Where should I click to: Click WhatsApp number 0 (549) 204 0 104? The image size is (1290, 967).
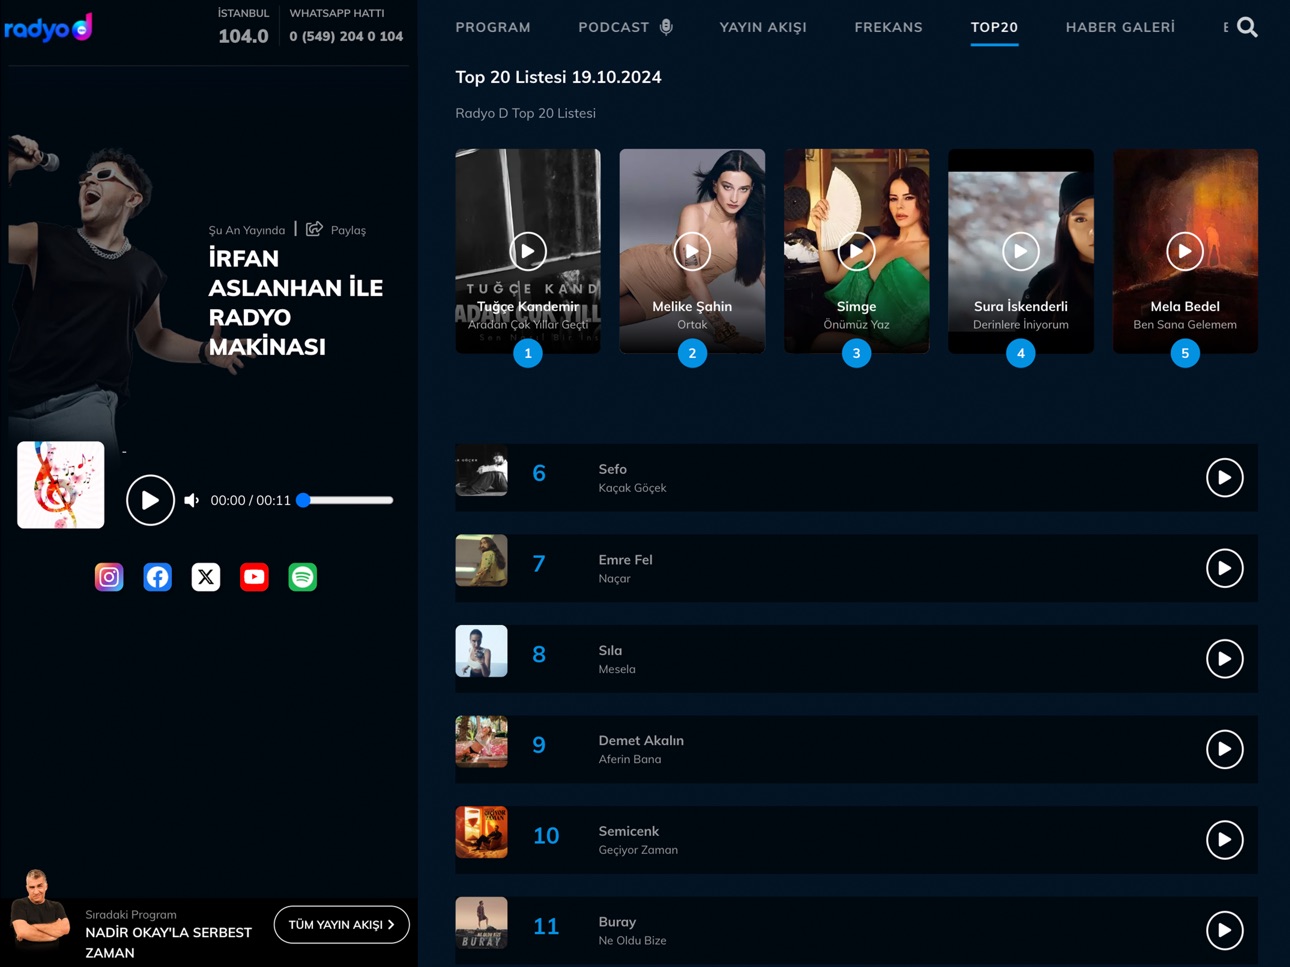point(346,36)
